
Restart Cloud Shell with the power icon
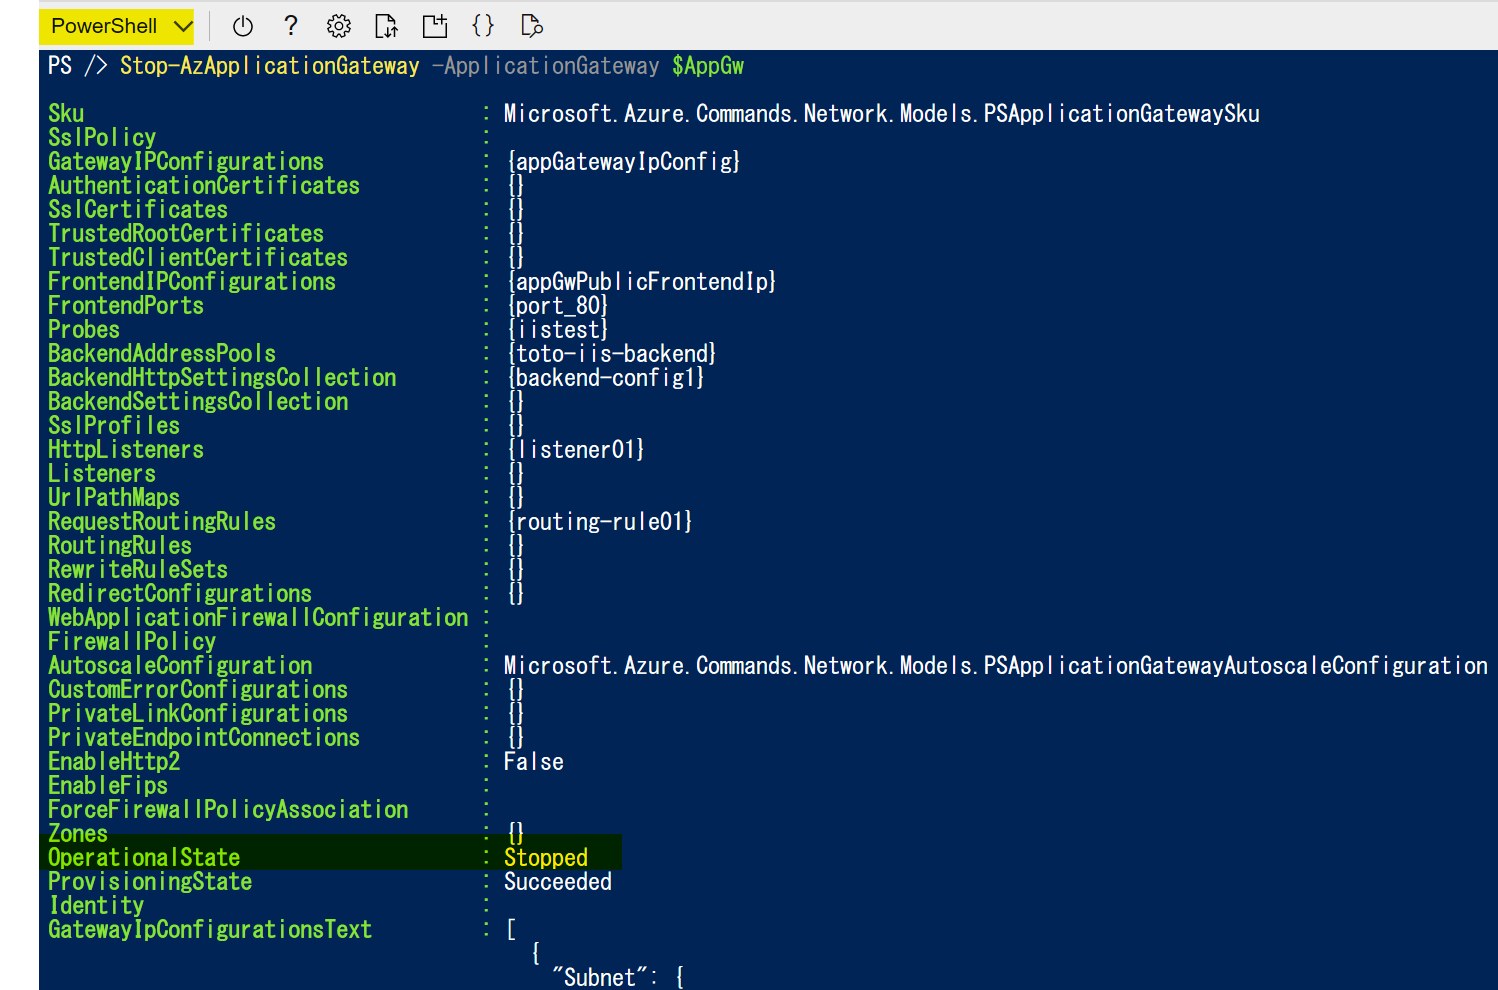click(243, 26)
